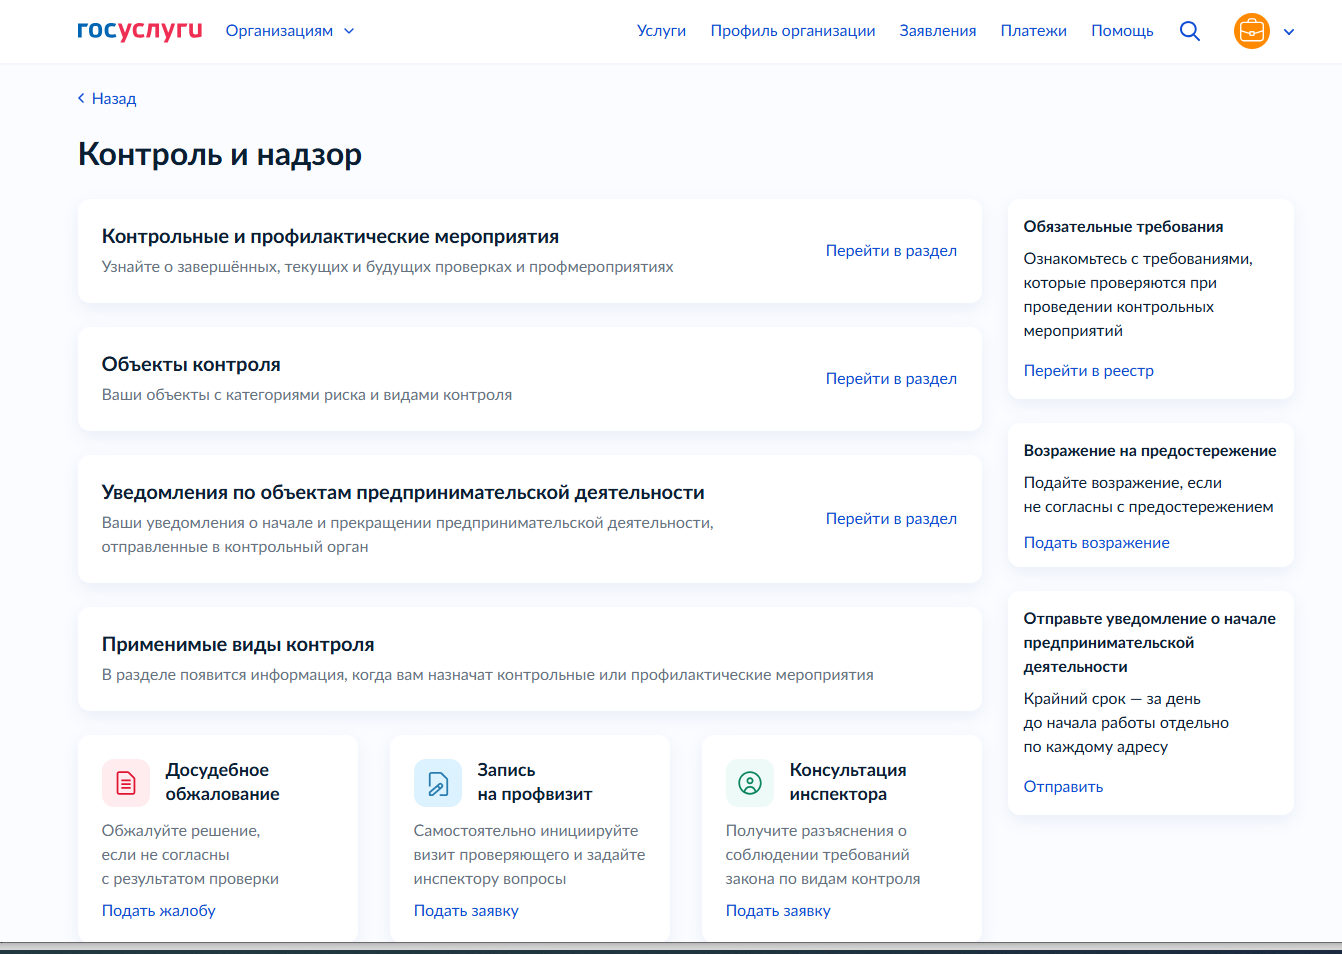Open the Платежи menu item
This screenshot has height=954, width=1342.
pyautogui.click(x=1034, y=31)
